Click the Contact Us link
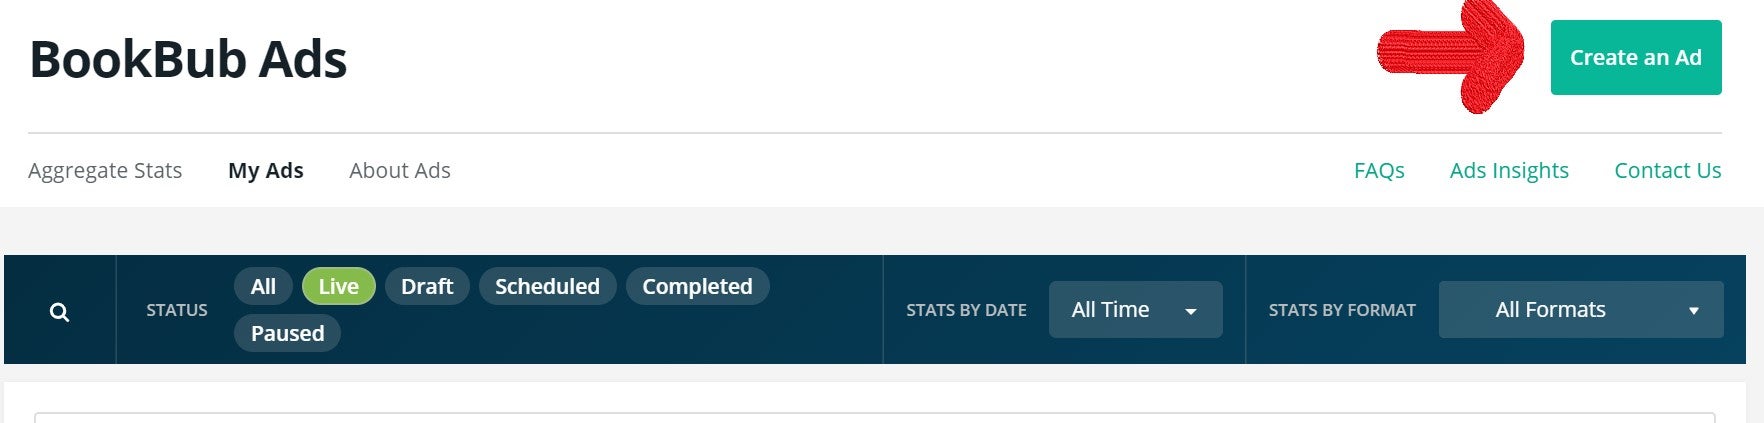 [1667, 171]
